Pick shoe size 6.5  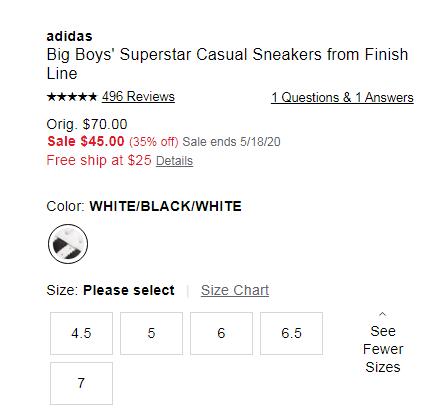(291, 333)
